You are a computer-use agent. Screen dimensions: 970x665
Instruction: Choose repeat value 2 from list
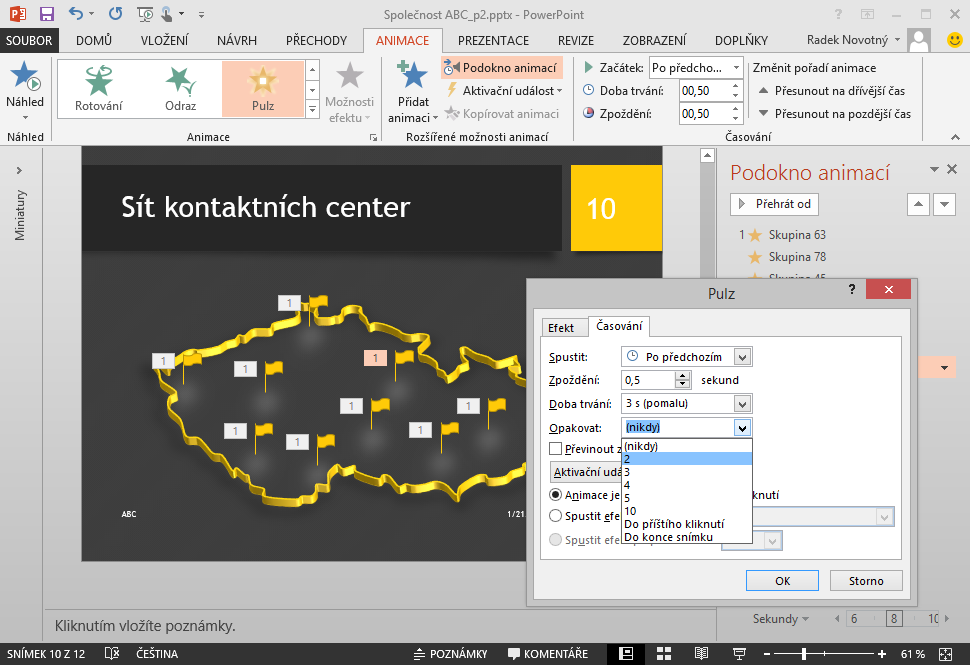(687, 459)
